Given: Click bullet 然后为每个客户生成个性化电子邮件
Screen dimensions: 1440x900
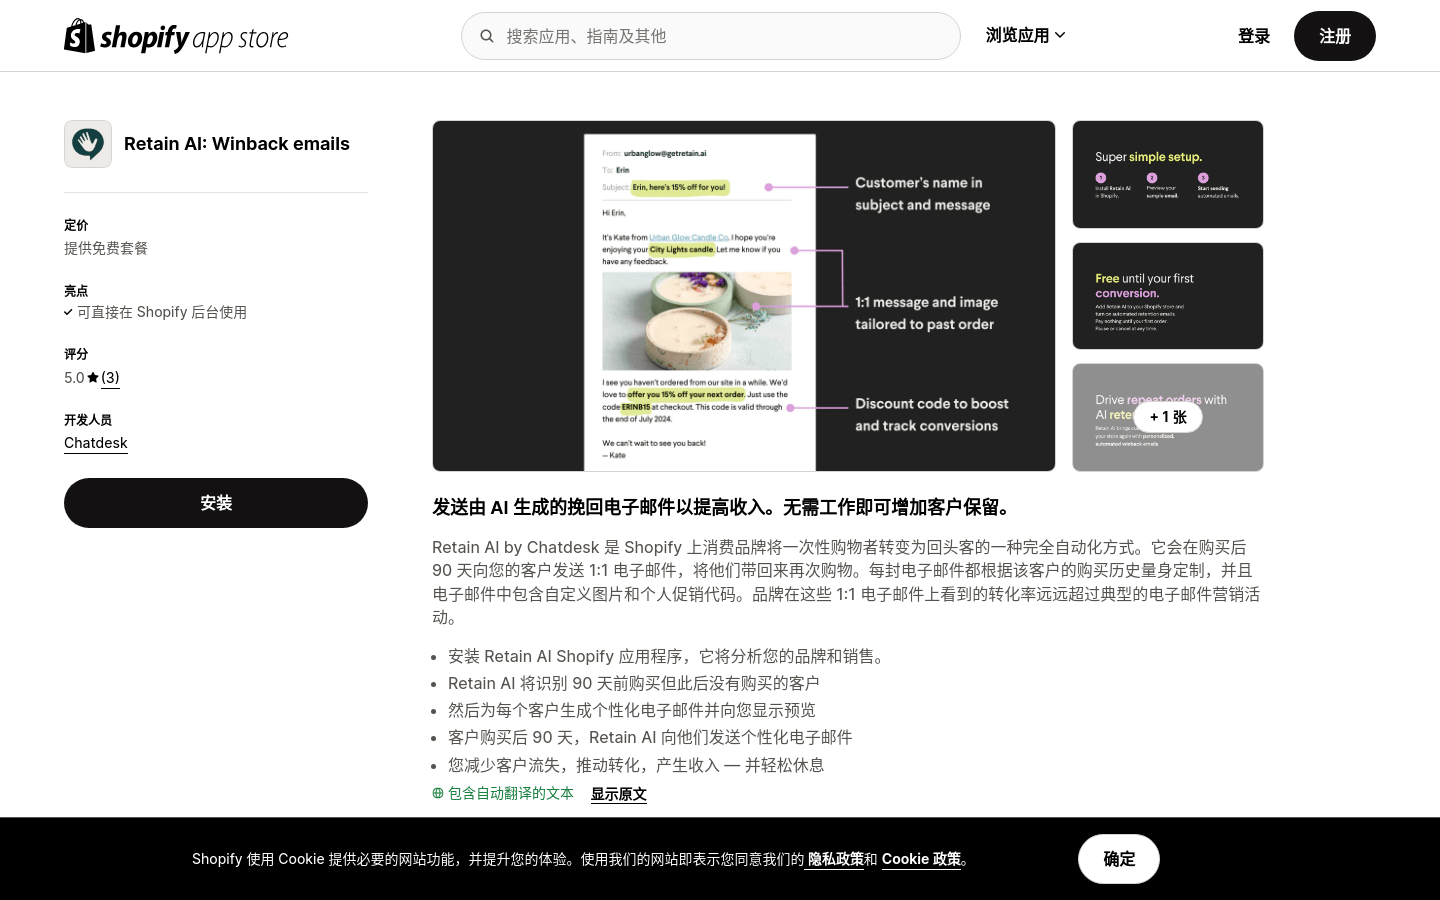Looking at the screenshot, I should click(632, 710).
